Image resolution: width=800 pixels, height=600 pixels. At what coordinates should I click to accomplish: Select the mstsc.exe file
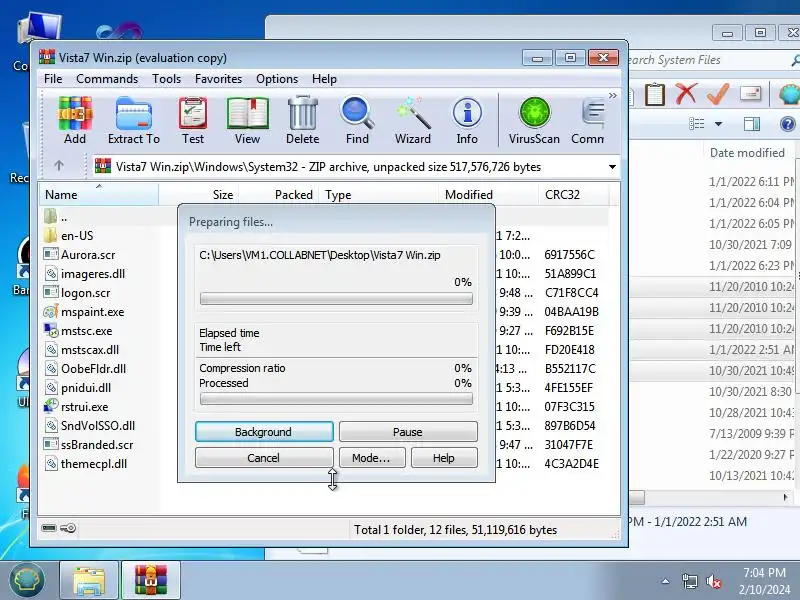pos(78,331)
